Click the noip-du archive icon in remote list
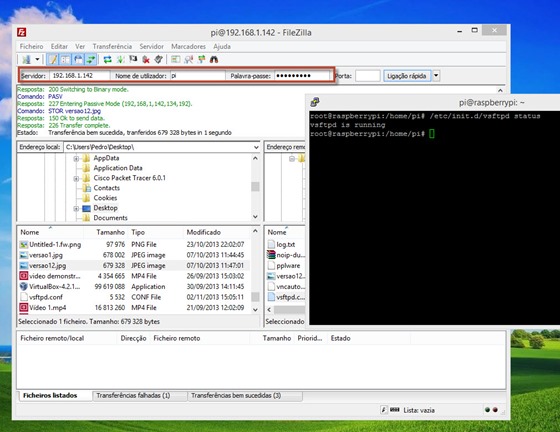The image size is (560, 432). click(271, 255)
